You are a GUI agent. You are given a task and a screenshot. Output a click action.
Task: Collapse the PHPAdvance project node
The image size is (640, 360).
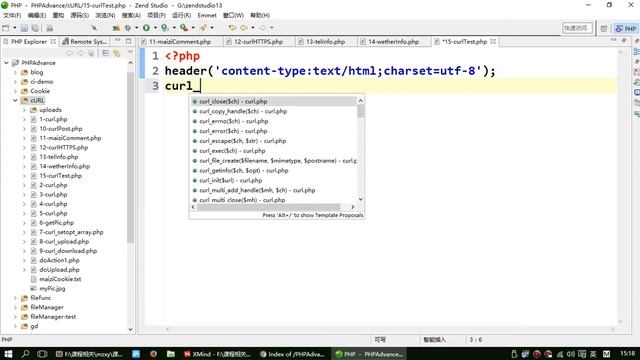tap(6, 63)
